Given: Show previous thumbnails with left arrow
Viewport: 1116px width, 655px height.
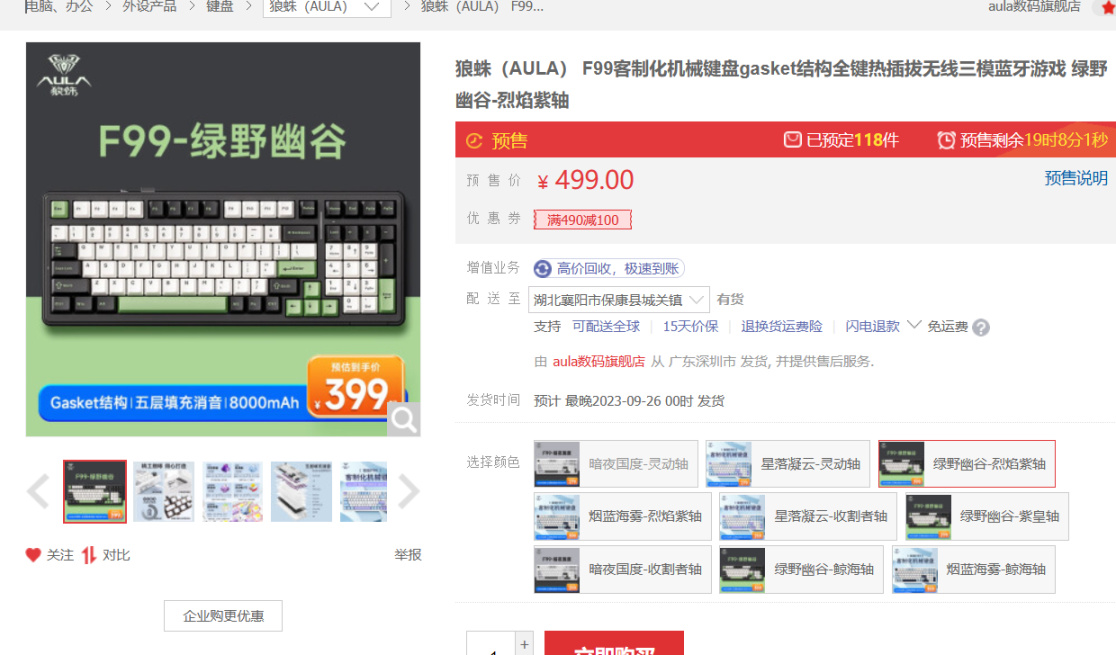Looking at the screenshot, I should pos(38,491).
